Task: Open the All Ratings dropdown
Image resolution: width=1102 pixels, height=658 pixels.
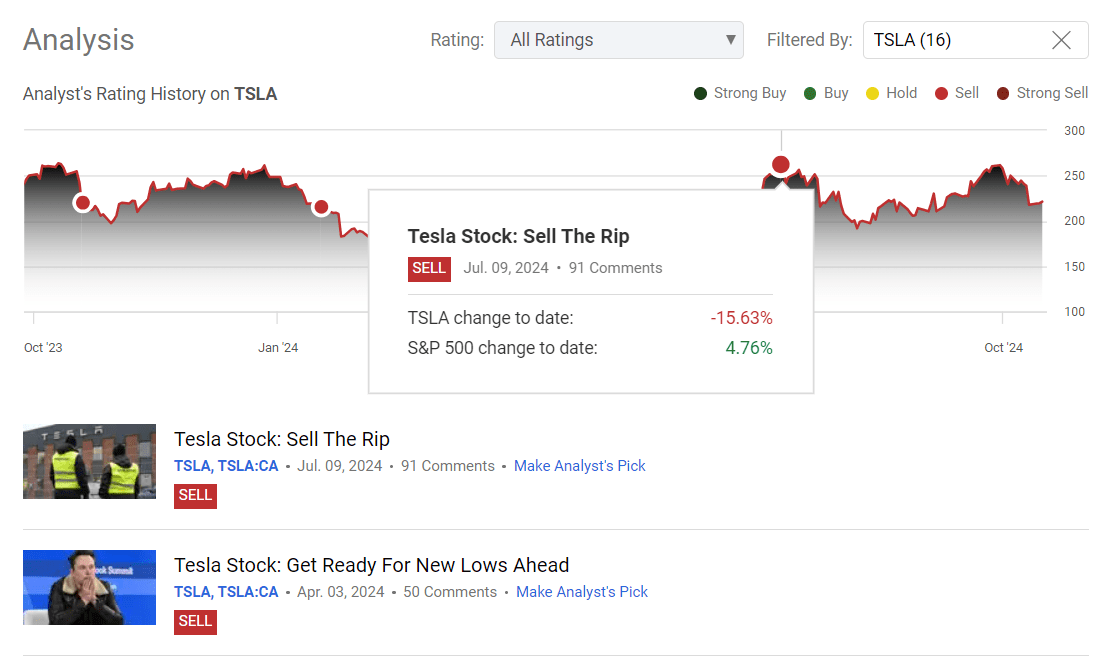Action: coord(618,40)
